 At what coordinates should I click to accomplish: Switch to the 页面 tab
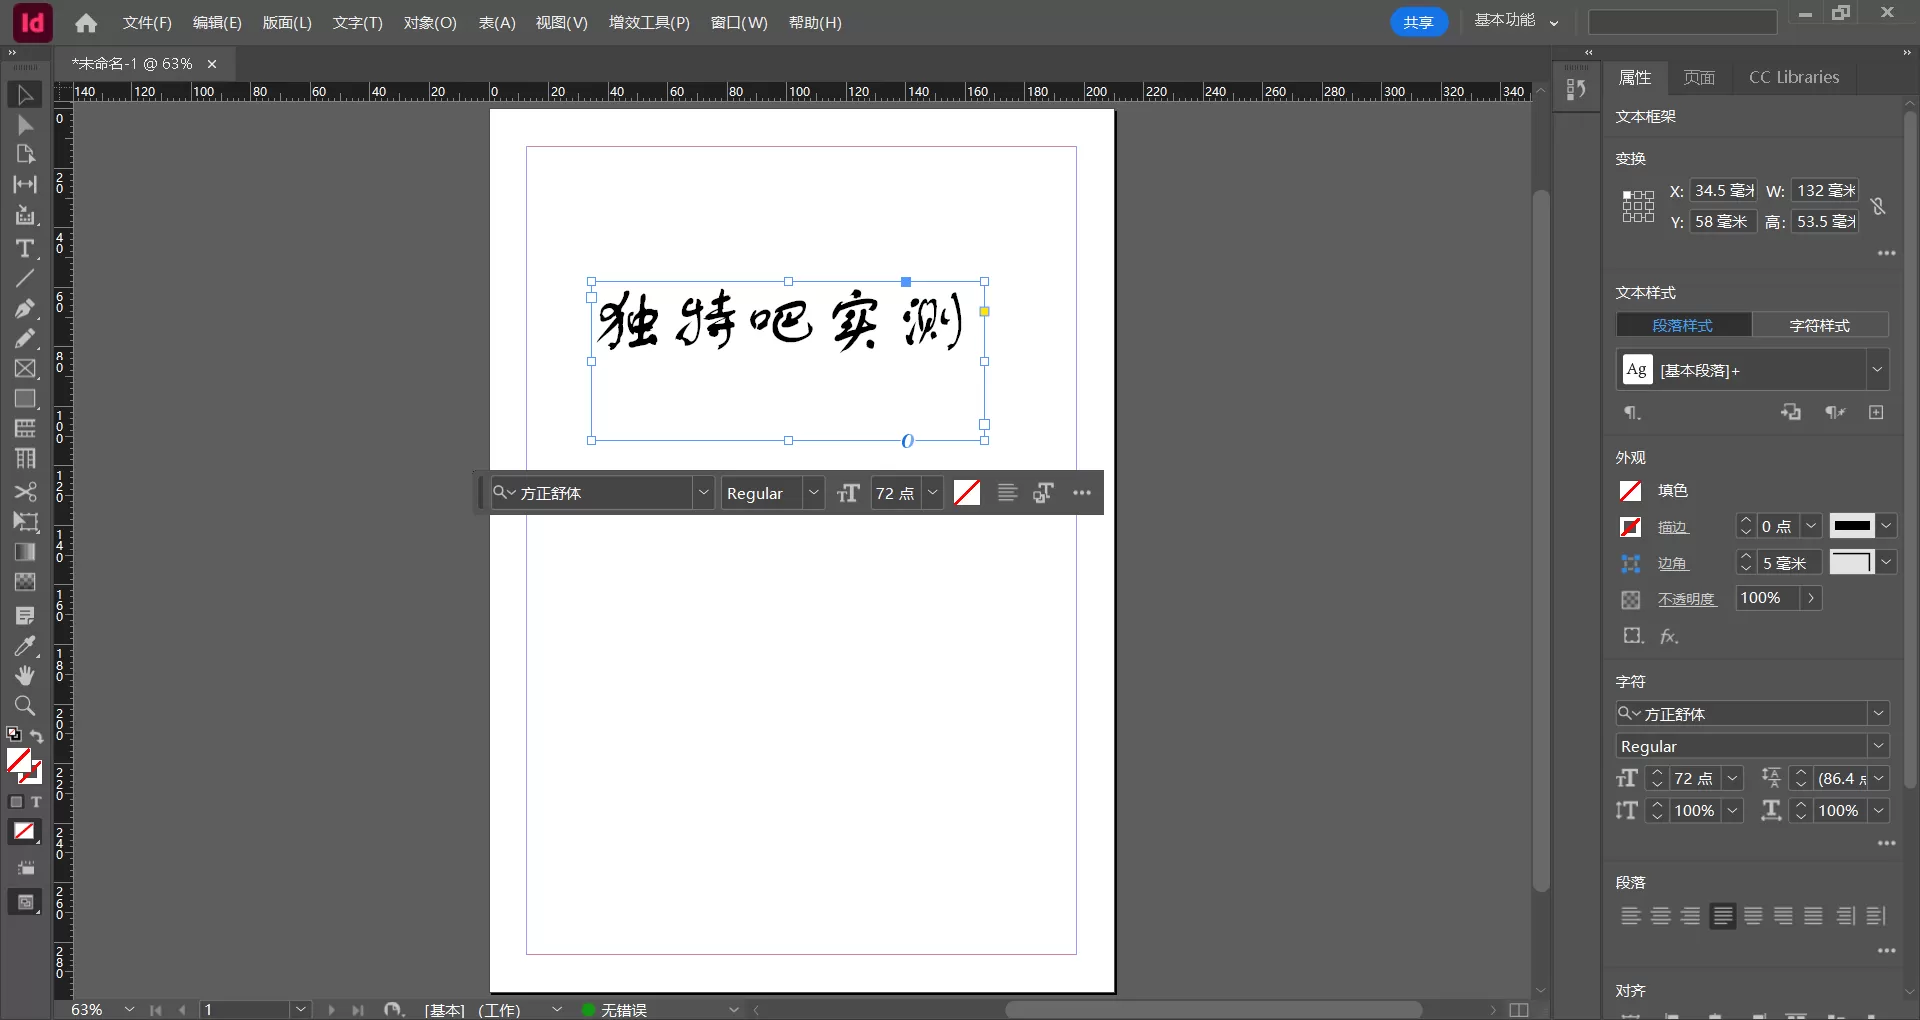(x=1699, y=77)
